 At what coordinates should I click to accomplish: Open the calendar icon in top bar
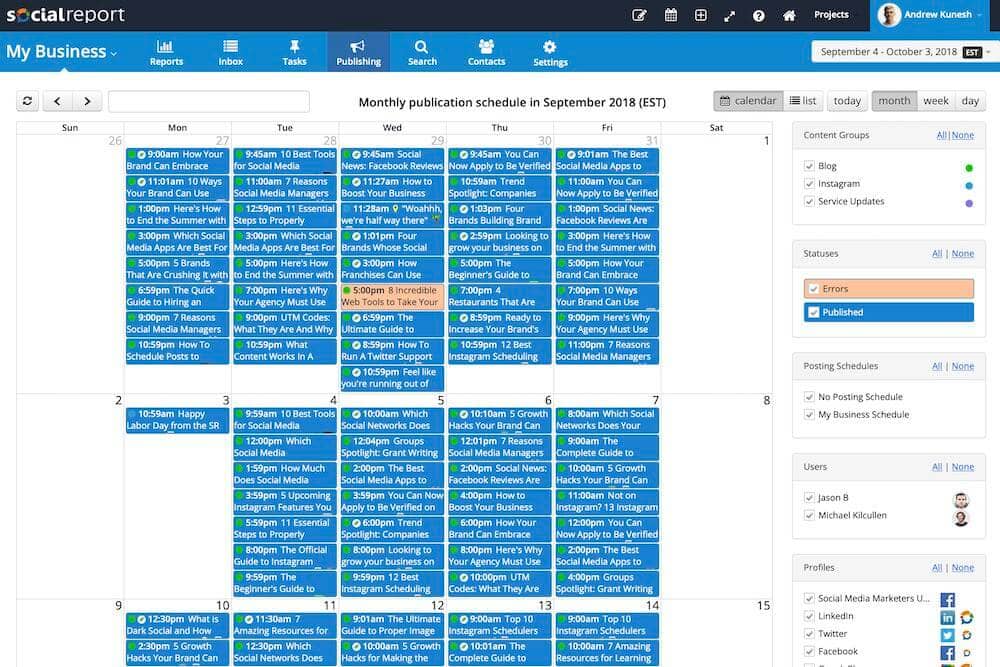pyautogui.click(x=670, y=15)
